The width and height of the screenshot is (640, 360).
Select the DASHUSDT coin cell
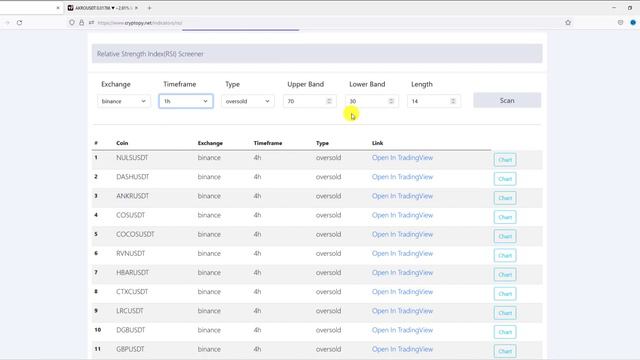(133, 177)
